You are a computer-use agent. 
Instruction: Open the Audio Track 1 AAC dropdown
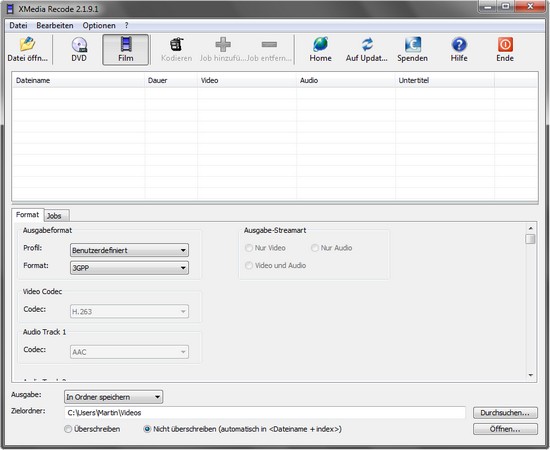[129, 352]
